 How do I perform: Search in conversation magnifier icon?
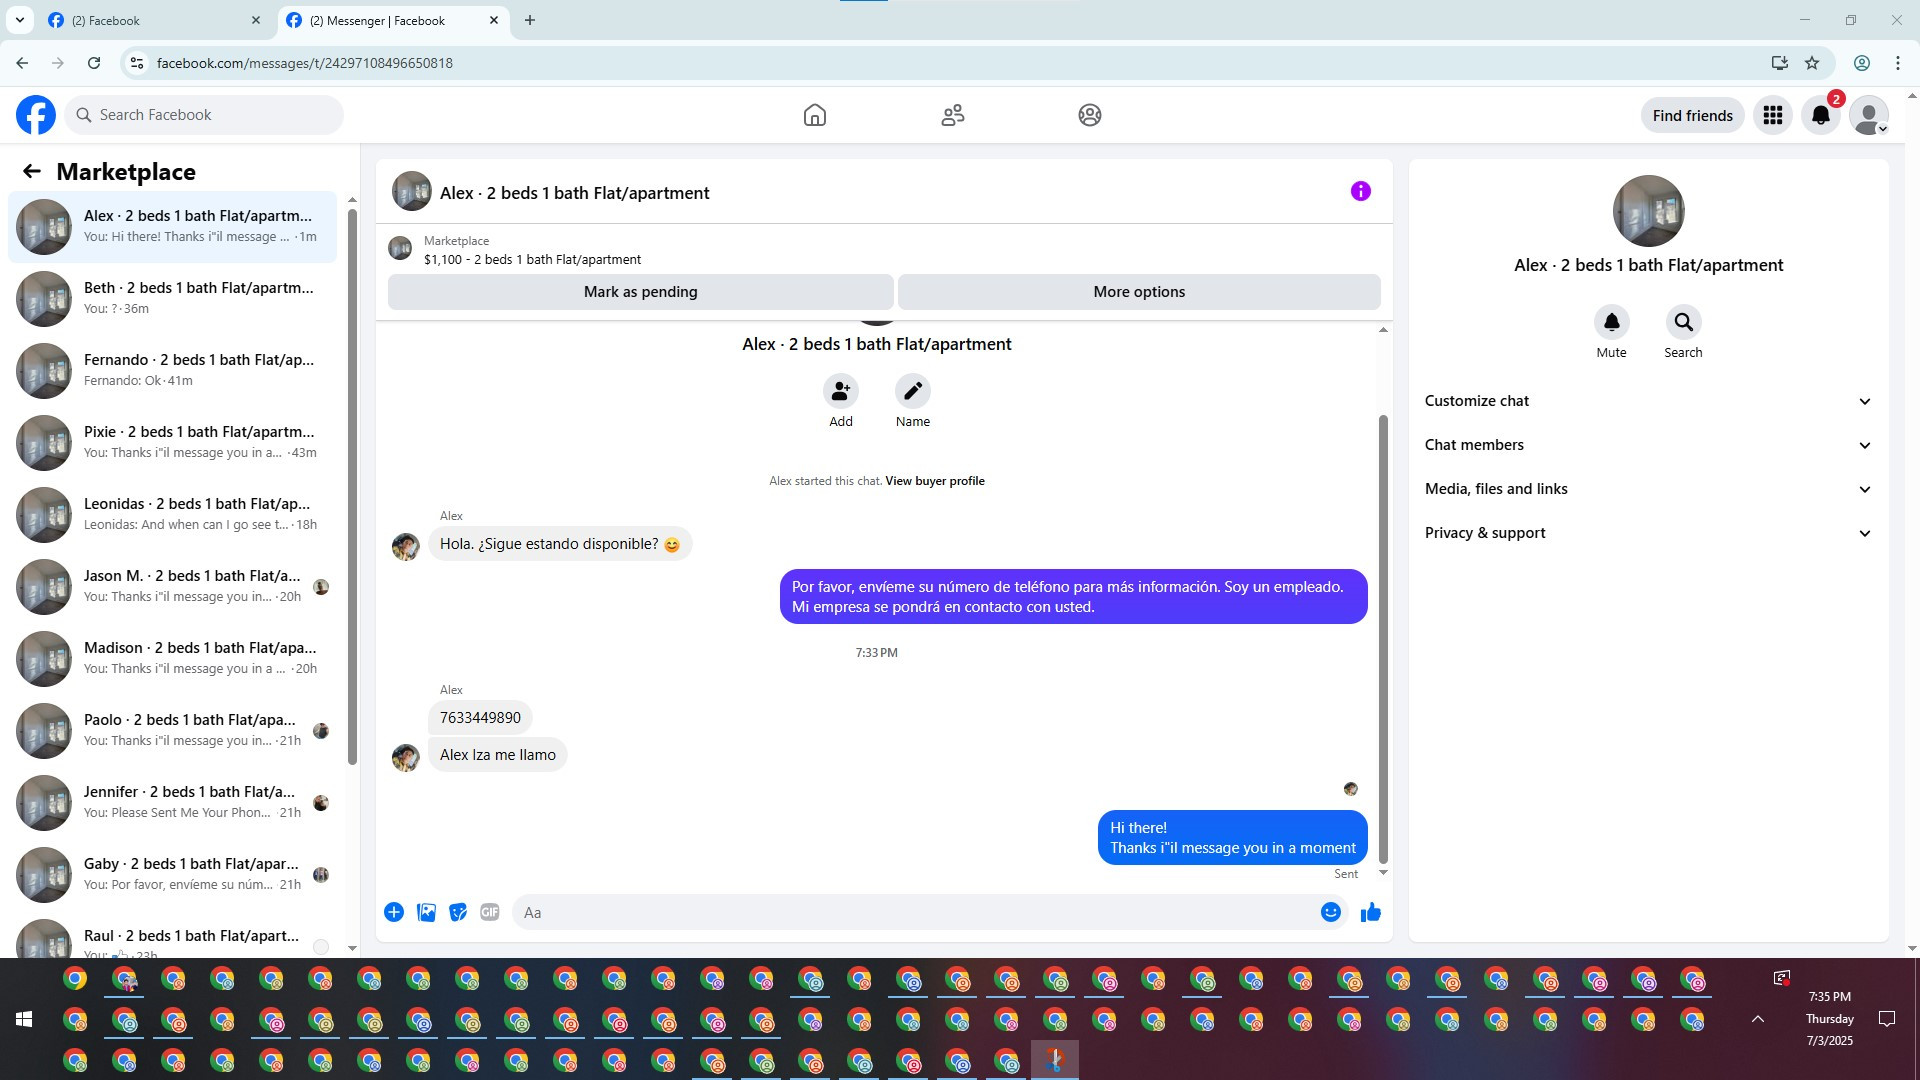coord(1683,322)
